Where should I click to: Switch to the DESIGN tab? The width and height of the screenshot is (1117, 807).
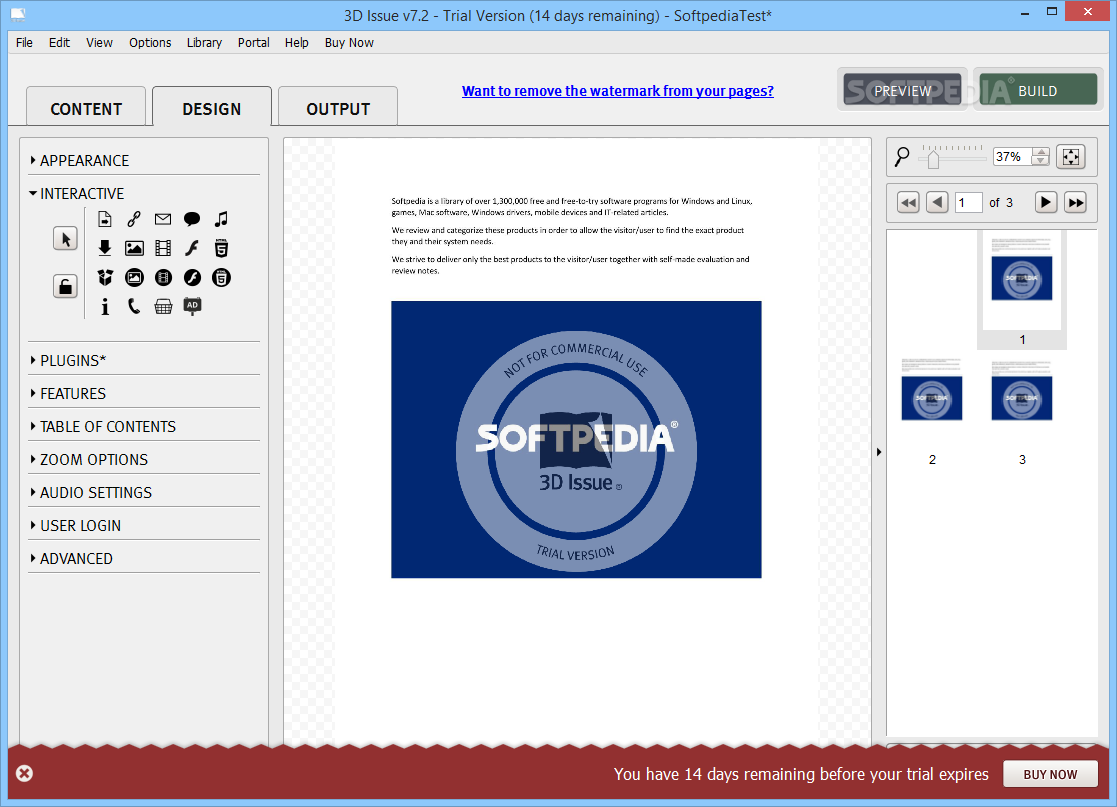click(x=212, y=108)
